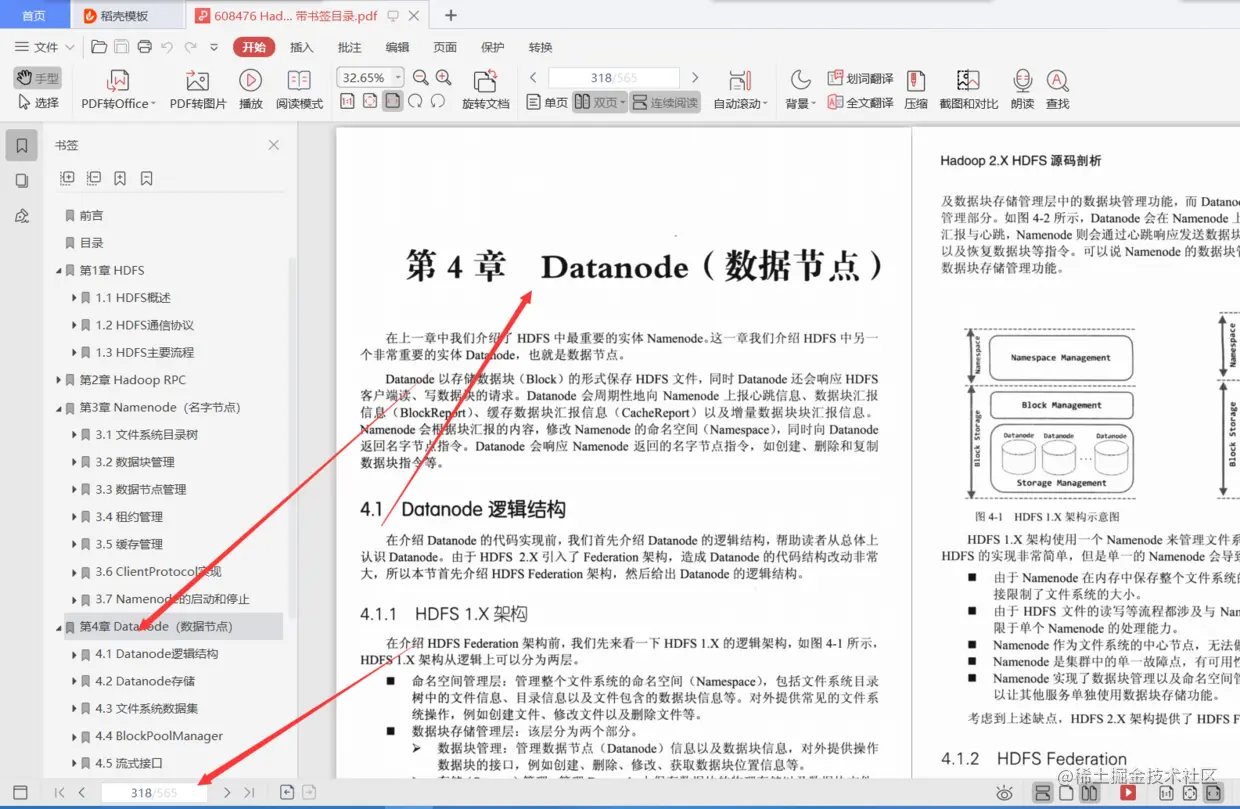Set actual size 1:1 view
Screen dimensions: 1240x809
coord(347,101)
